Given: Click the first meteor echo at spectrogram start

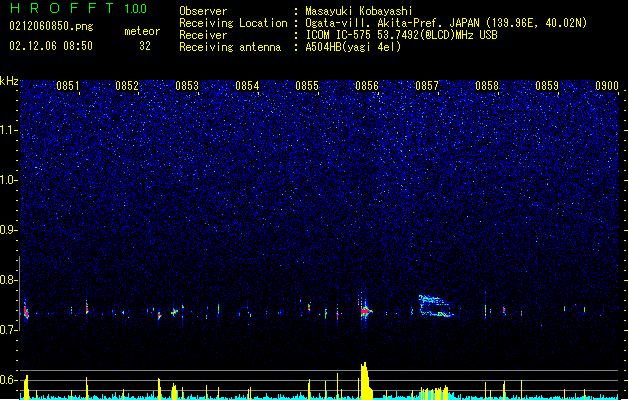Looking at the screenshot, I should click(x=26, y=310).
